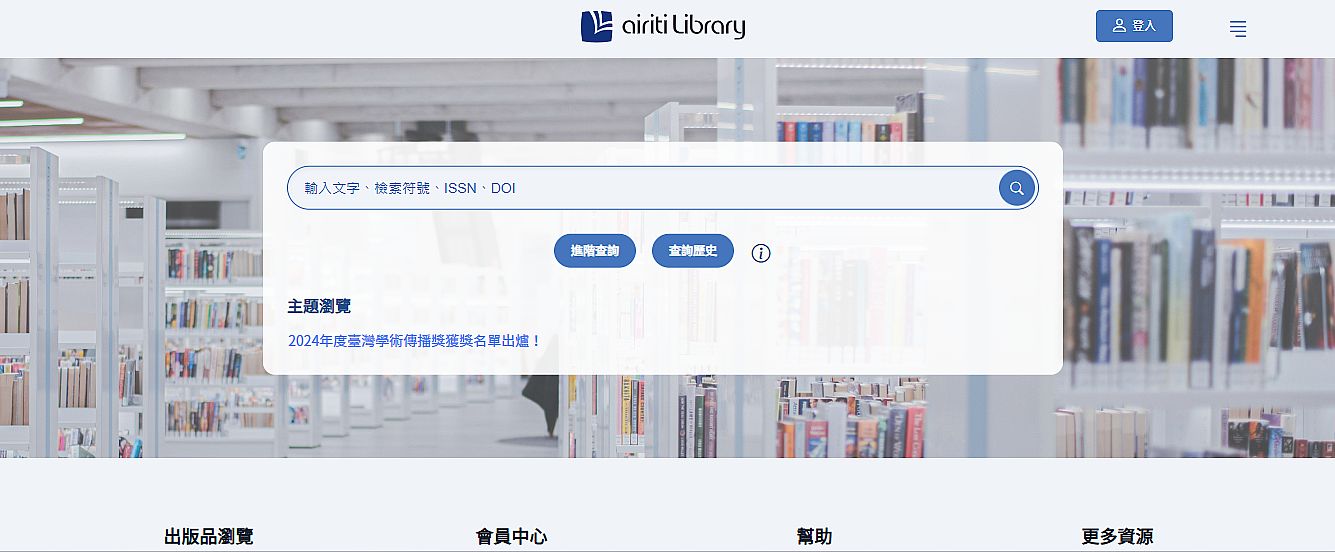Open the 更多資源 resources section
Screen dimensions: 1335x552
(1117, 537)
